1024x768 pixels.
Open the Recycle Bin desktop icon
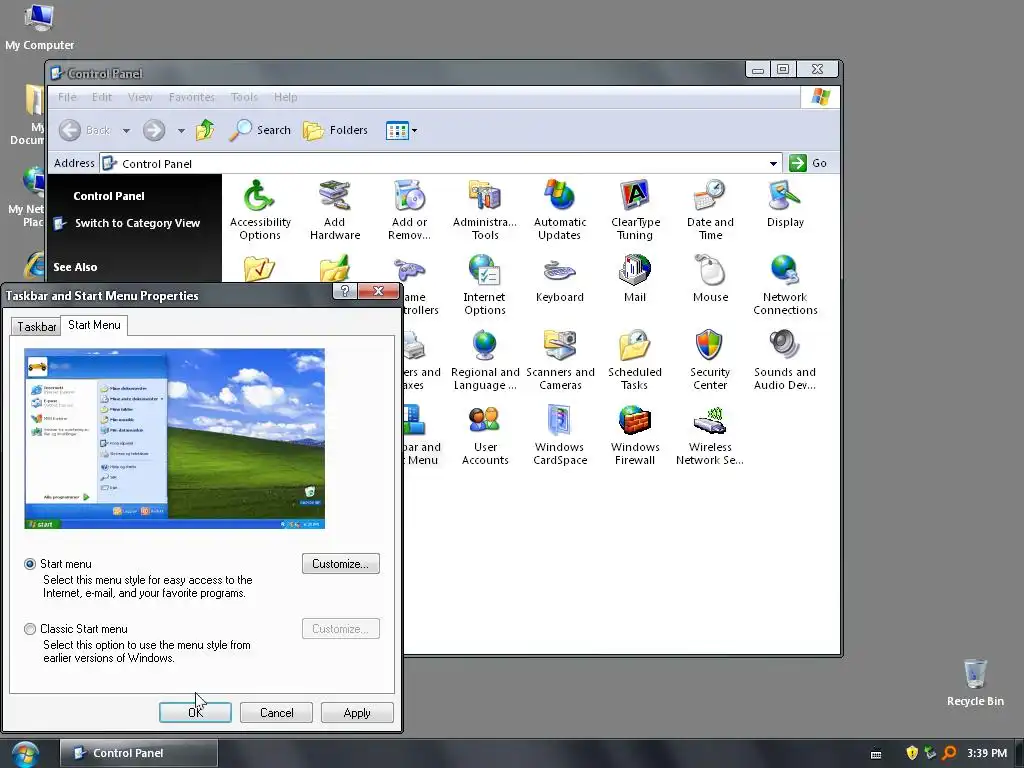coord(976,682)
